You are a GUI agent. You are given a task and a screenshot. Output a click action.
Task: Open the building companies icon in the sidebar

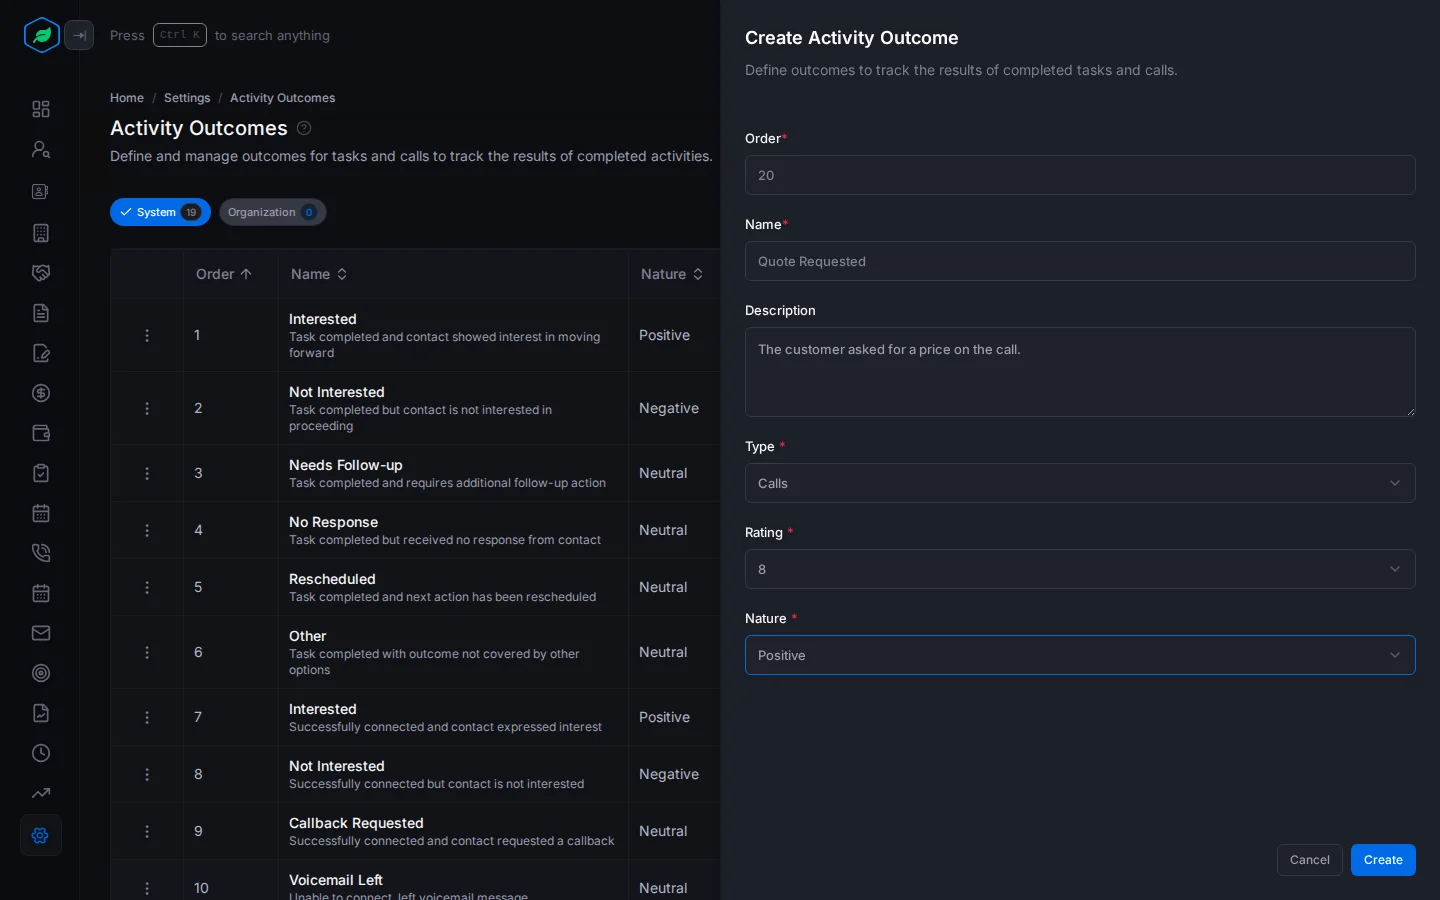[x=41, y=233]
